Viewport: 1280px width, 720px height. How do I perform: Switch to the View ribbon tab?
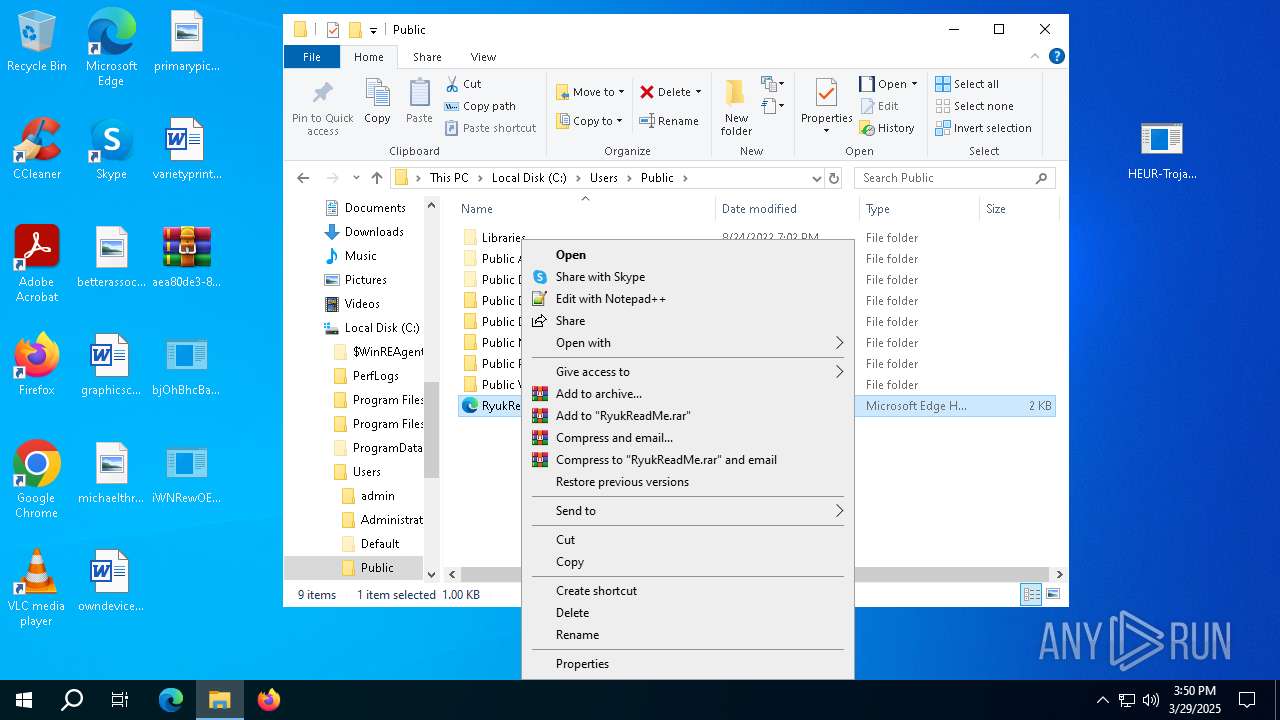tap(483, 57)
